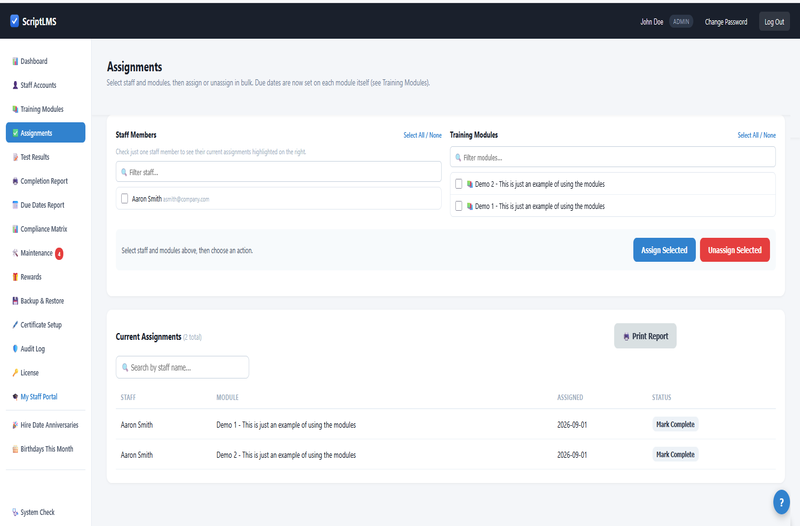Click the John Doe user name
Screen dimensions: 800x526
click(x=652, y=22)
